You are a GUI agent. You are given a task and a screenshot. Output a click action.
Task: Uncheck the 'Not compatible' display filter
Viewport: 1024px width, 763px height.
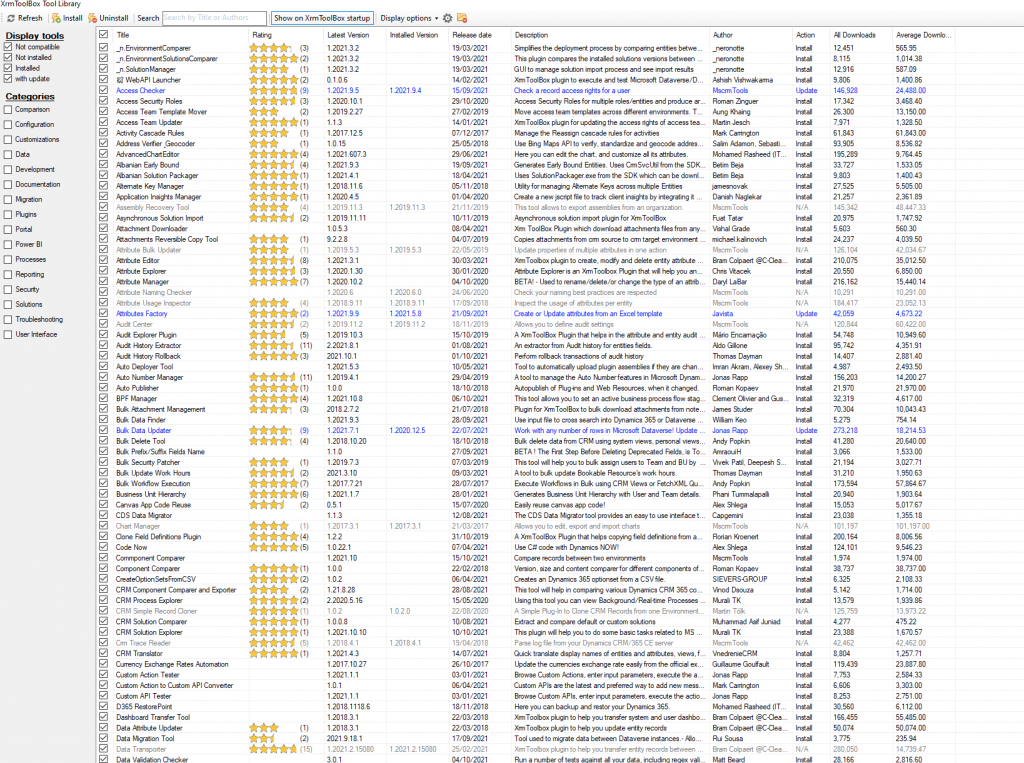click(8, 47)
